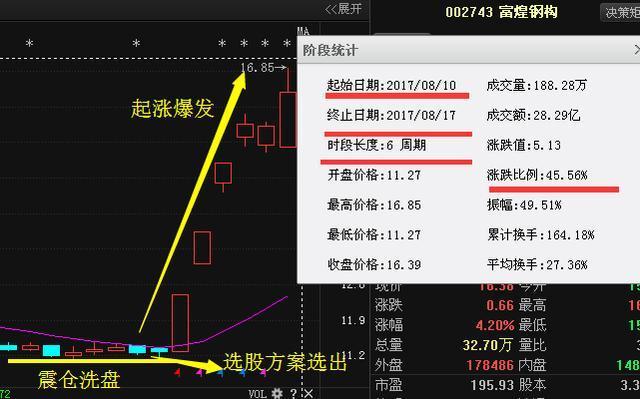
Task: Click the 时段长度:6 周期 entry
Action: (377, 145)
